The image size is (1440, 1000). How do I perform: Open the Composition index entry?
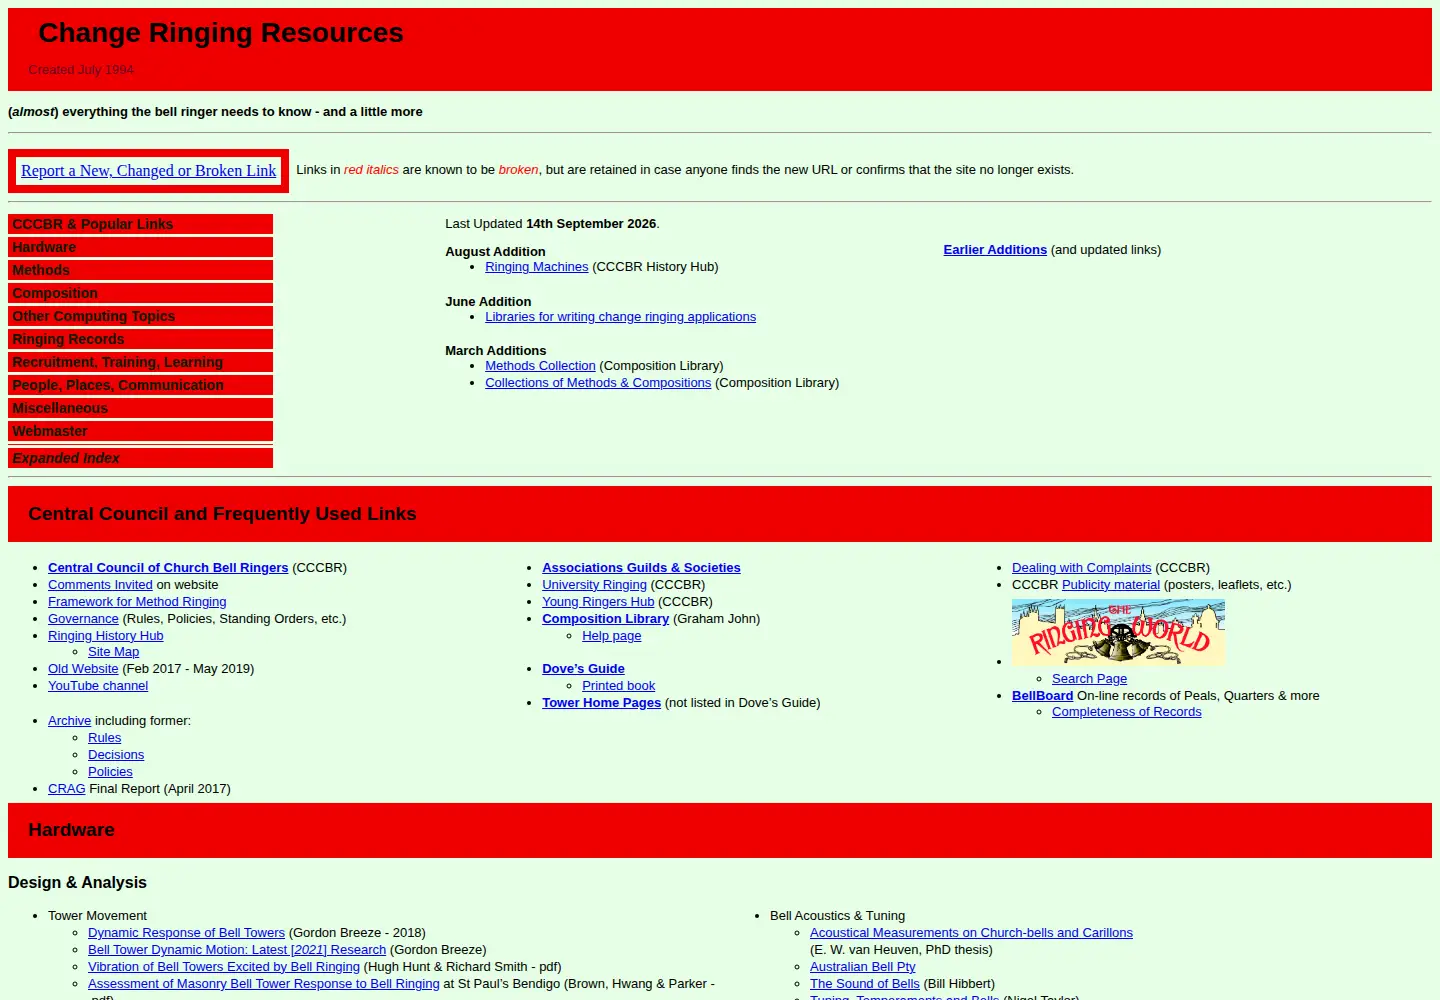(140, 293)
